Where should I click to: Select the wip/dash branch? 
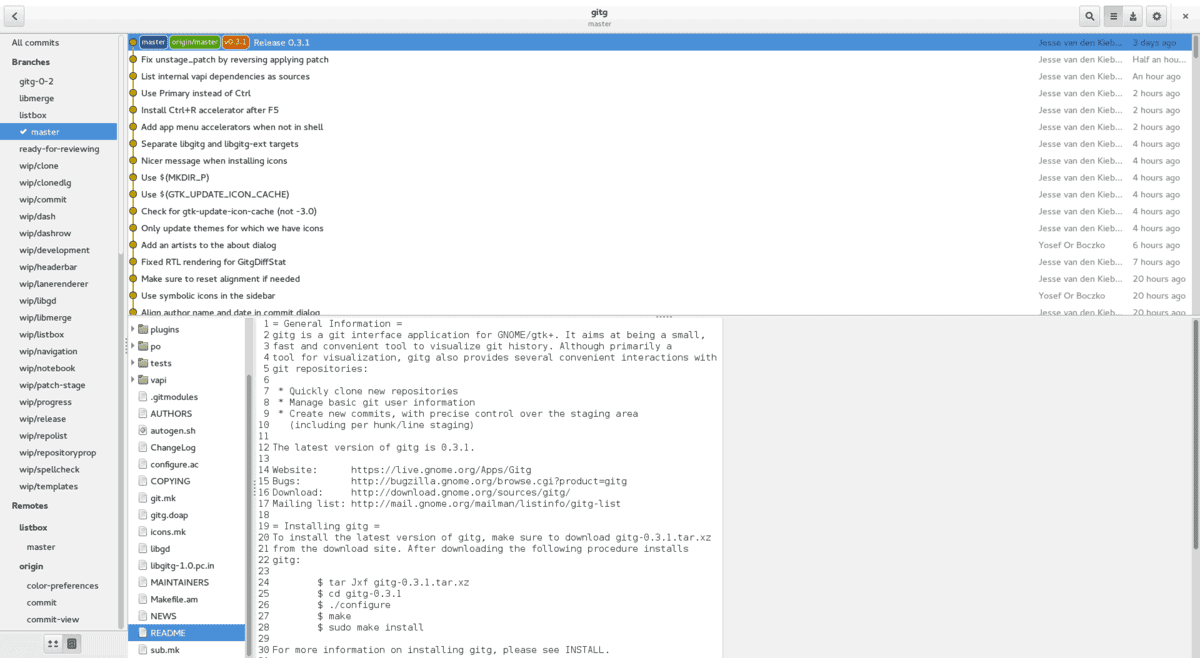[x=58, y=216]
